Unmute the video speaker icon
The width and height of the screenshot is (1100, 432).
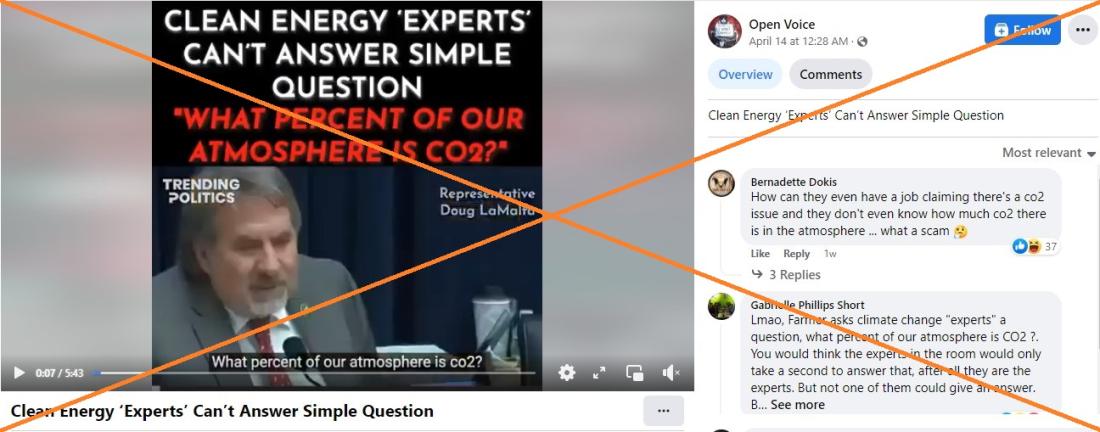pos(671,373)
